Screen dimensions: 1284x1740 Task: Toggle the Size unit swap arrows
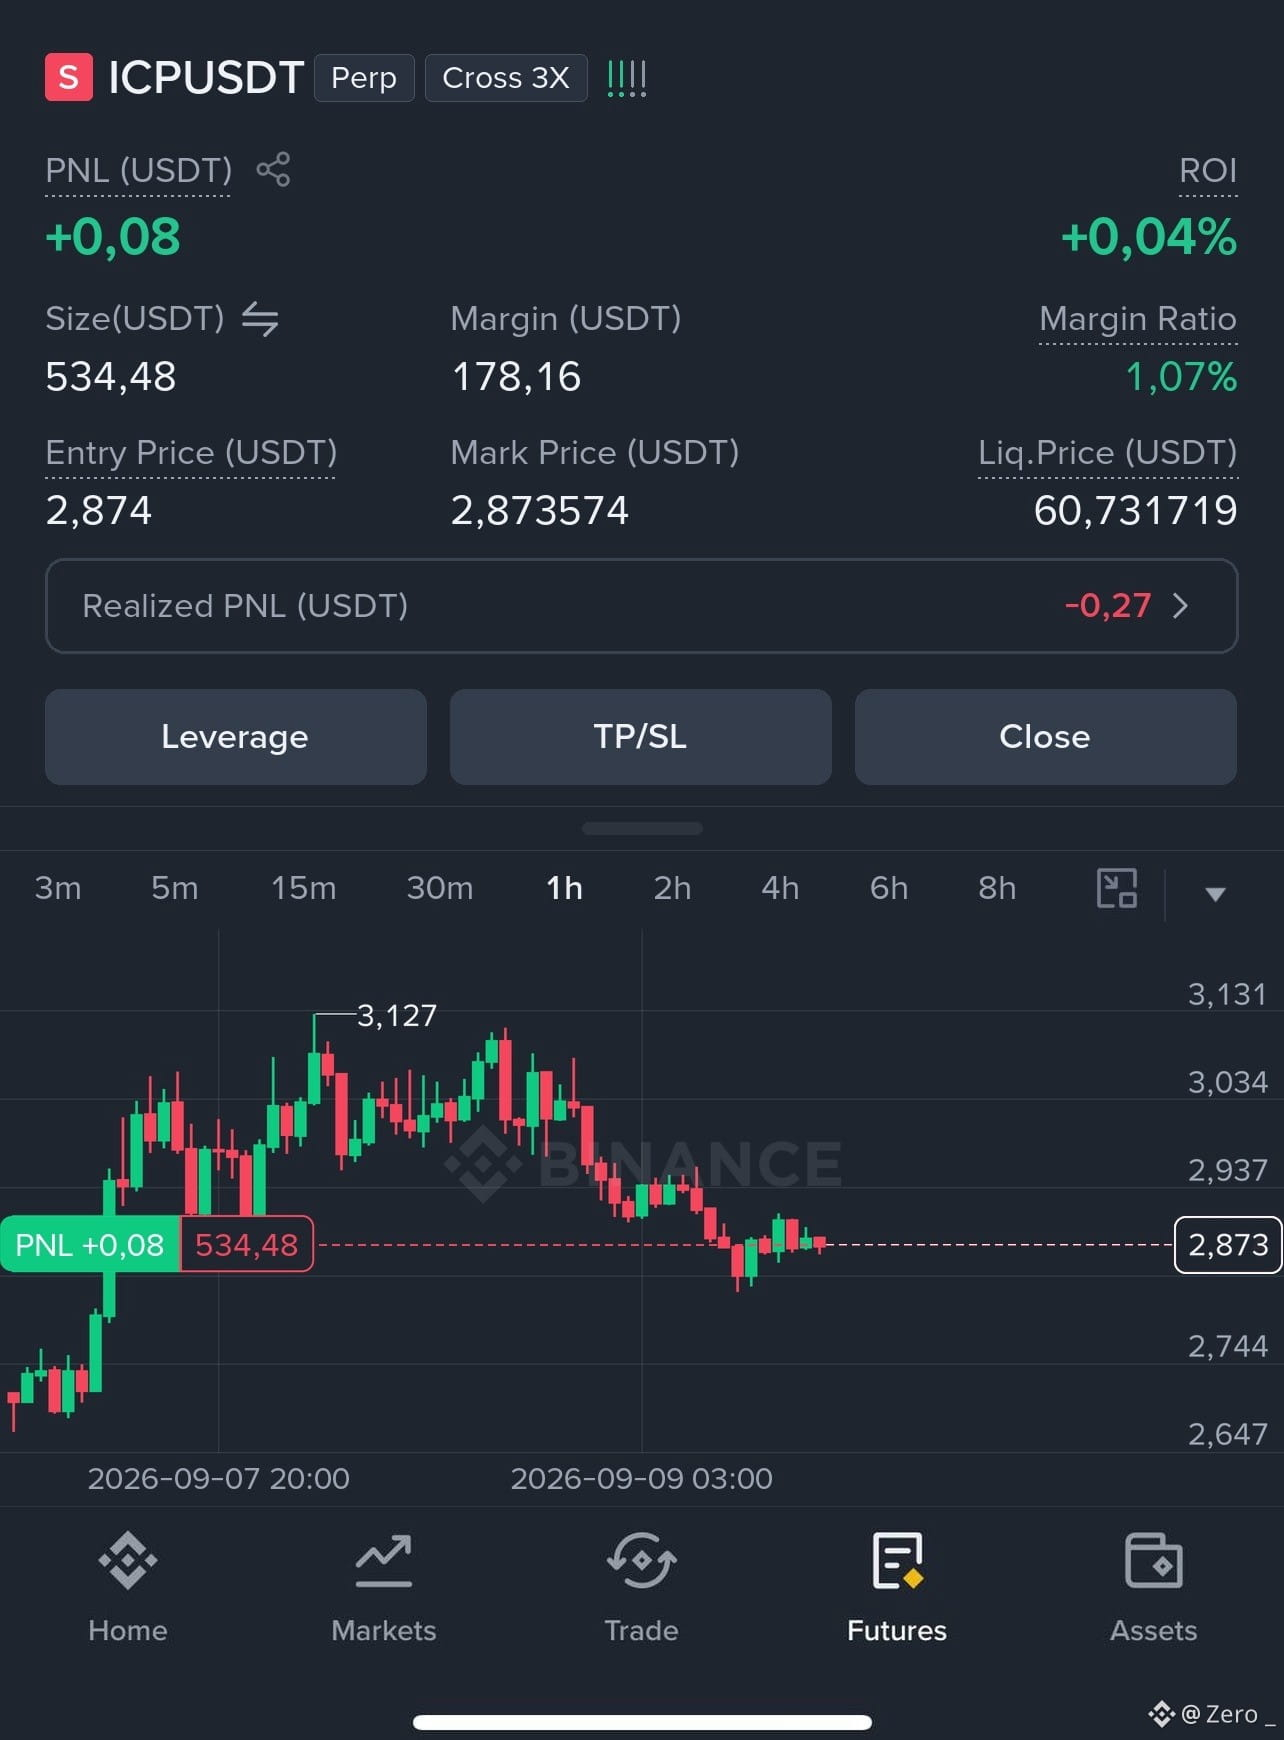click(x=260, y=319)
